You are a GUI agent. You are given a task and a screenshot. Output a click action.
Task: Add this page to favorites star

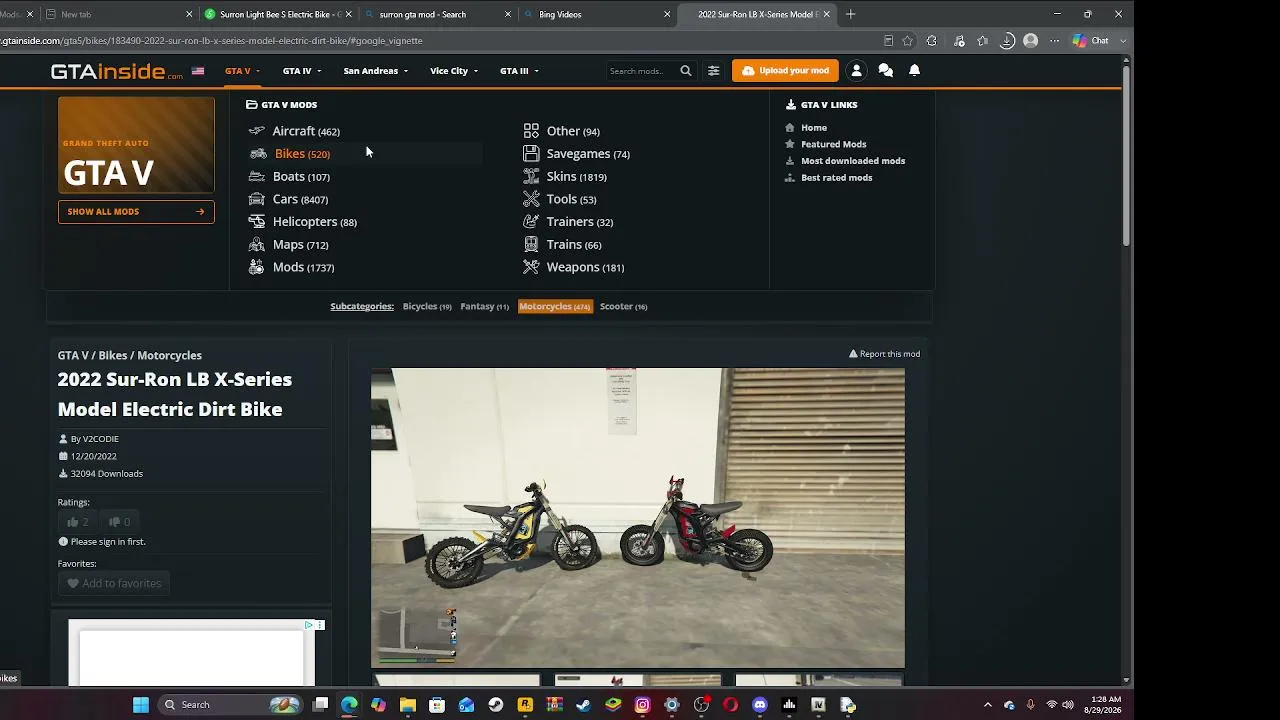[907, 41]
